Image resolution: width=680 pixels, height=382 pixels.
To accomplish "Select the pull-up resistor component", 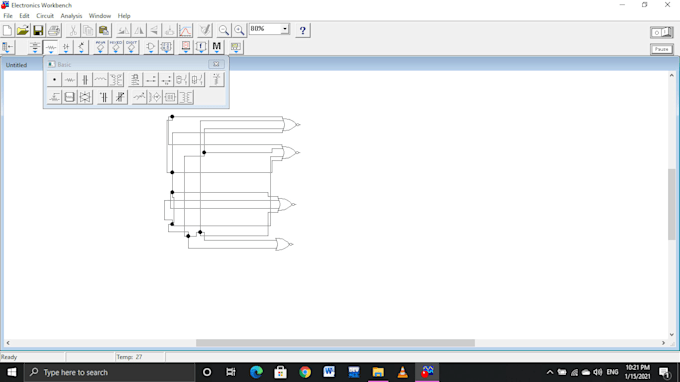I will coord(216,80).
